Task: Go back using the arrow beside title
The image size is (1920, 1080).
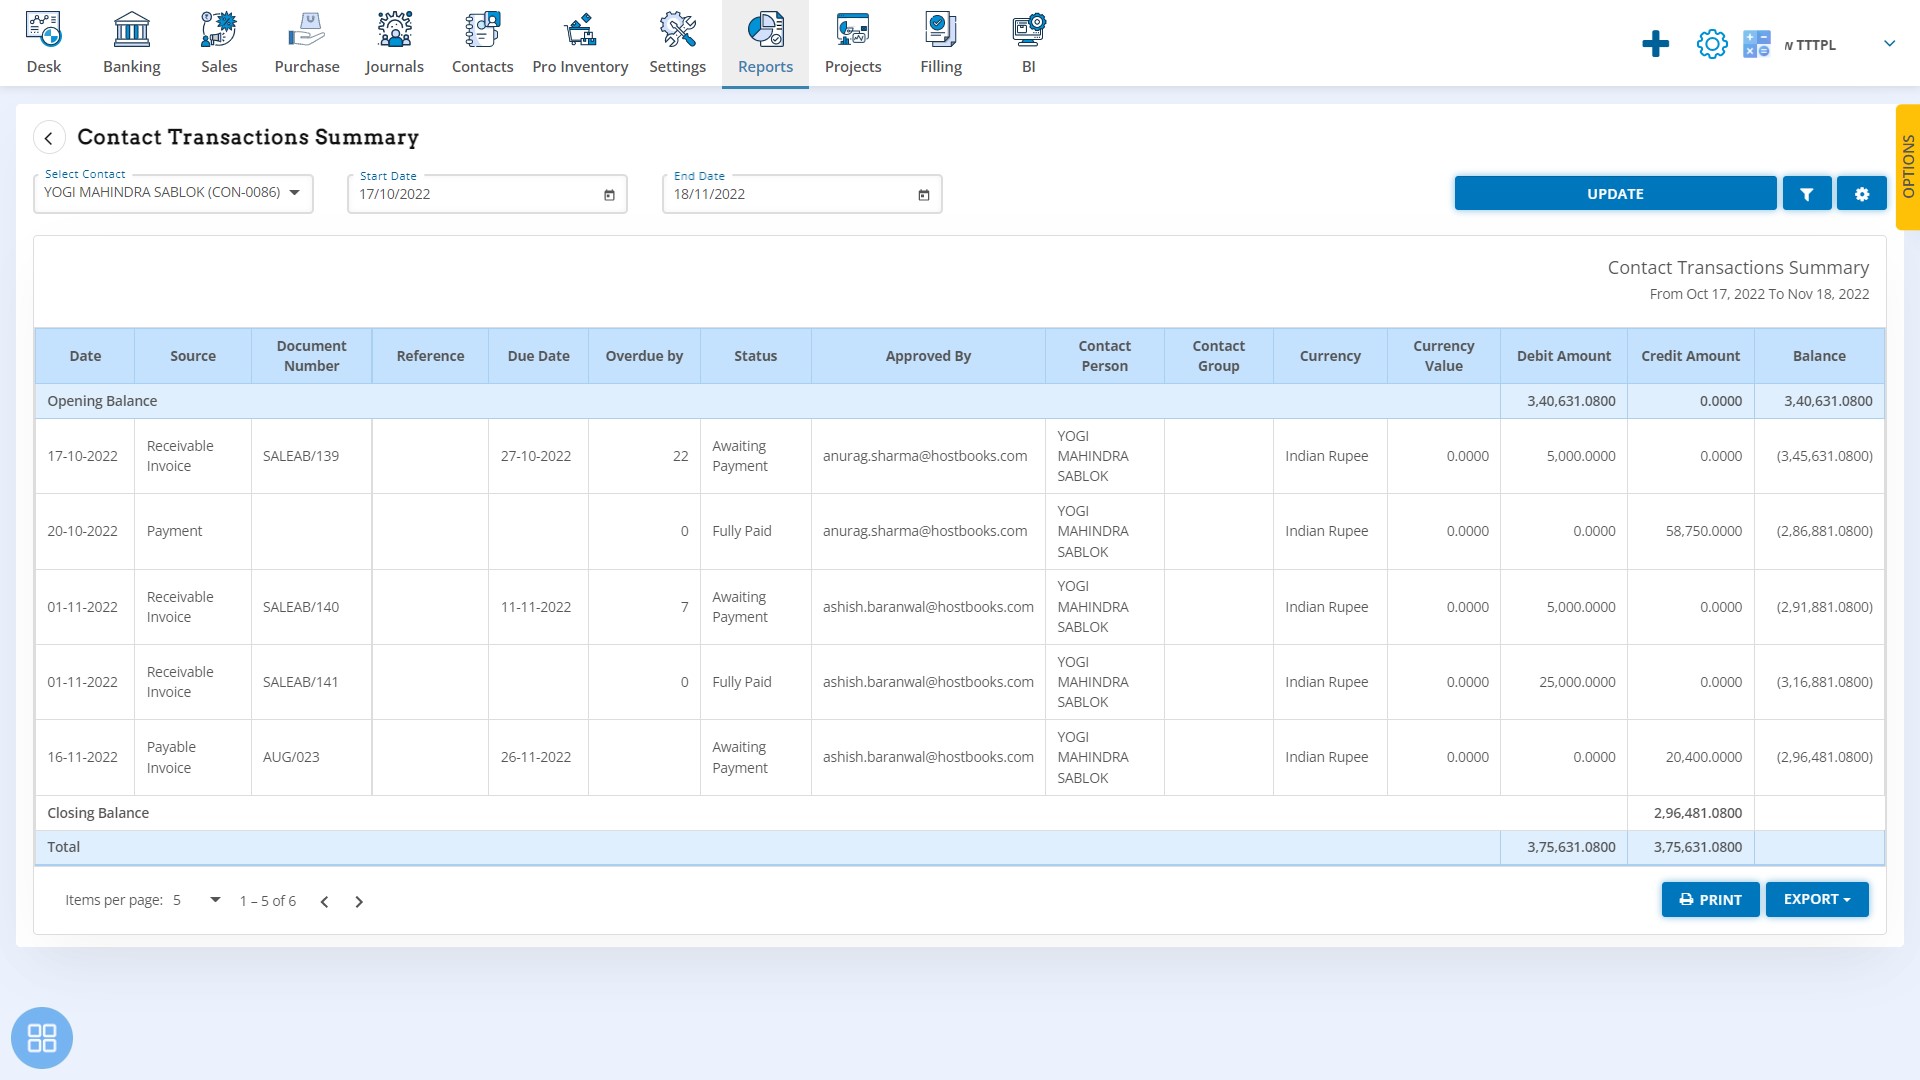Action: [49, 138]
